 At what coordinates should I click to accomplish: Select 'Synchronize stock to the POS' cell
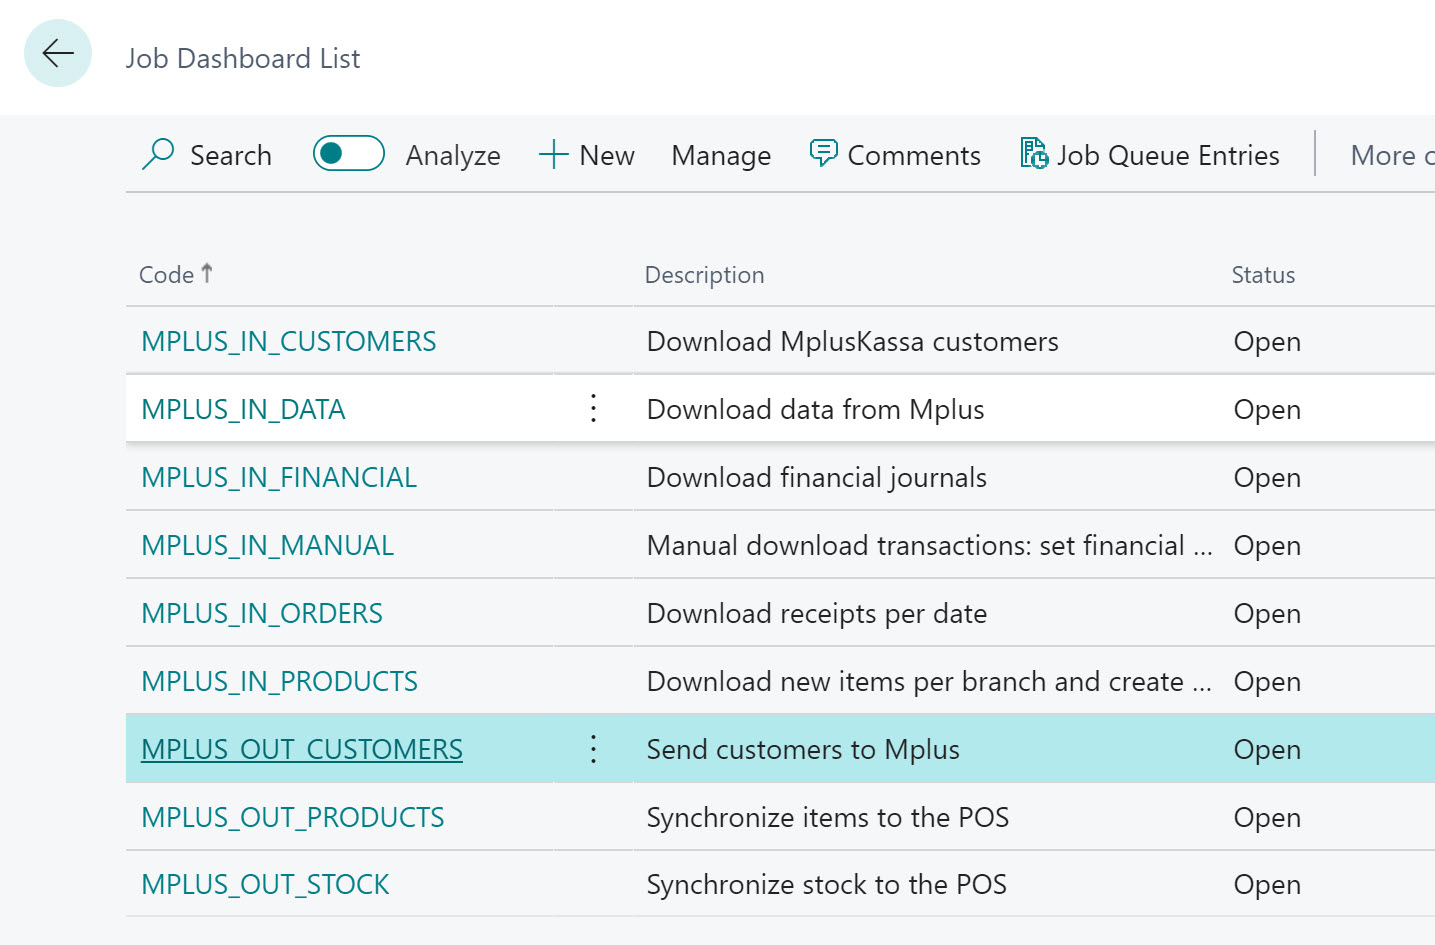tap(826, 884)
